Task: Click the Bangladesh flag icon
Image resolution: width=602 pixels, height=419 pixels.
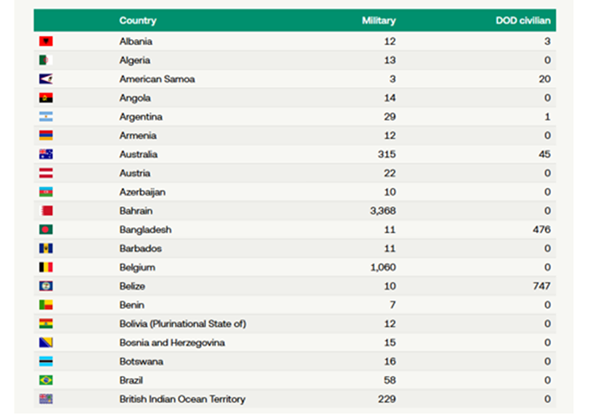Action: click(x=45, y=230)
